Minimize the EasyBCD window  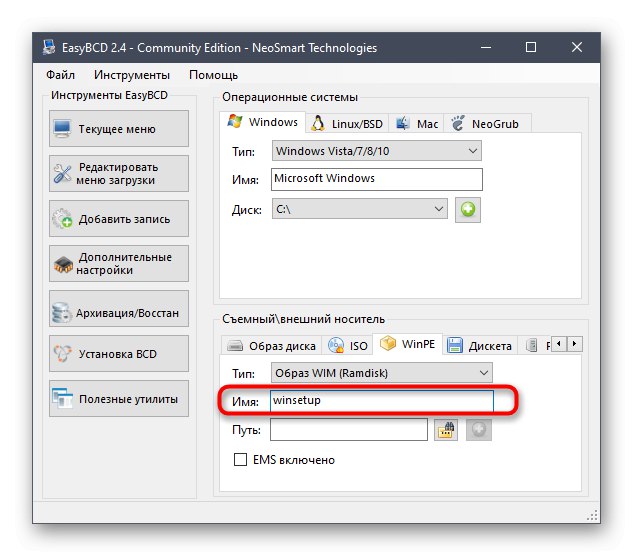pos(486,47)
